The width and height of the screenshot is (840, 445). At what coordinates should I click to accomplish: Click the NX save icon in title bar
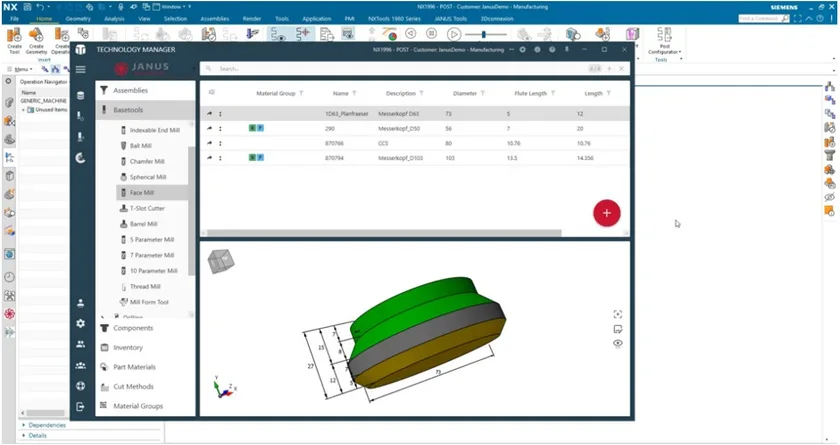27,7
